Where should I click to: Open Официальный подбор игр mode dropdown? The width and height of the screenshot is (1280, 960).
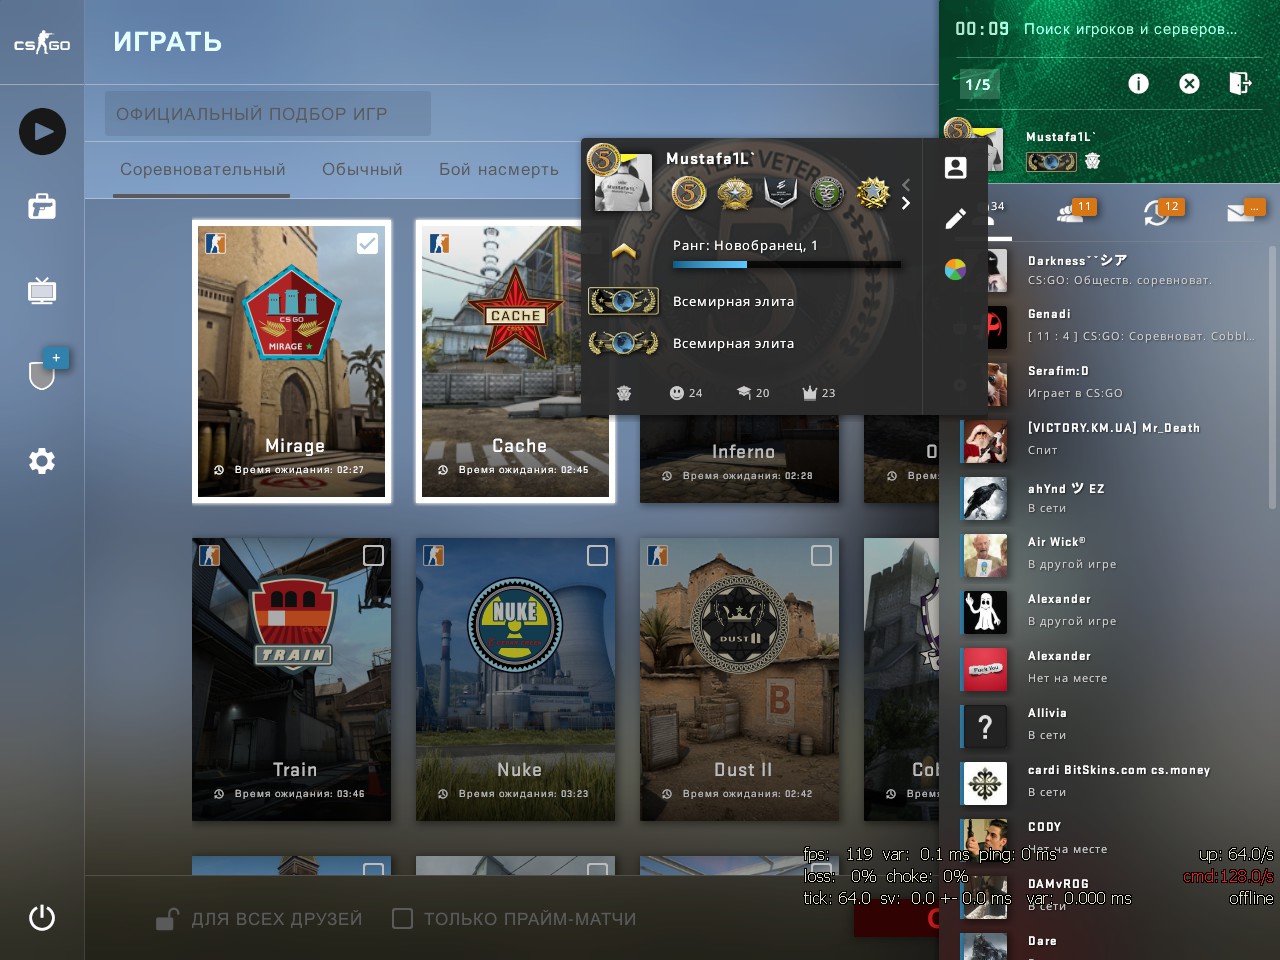click(x=267, y=114)
